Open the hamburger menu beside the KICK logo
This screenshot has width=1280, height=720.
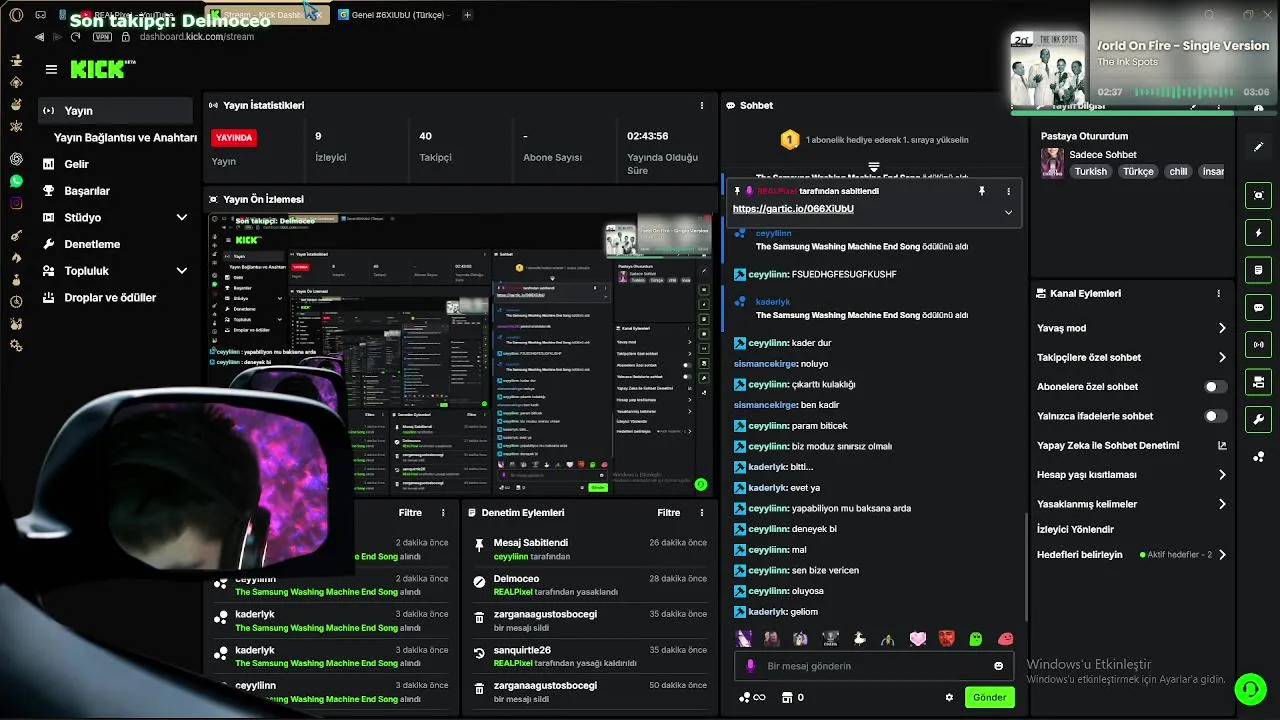pyautogui.click(x=51, y=69)
